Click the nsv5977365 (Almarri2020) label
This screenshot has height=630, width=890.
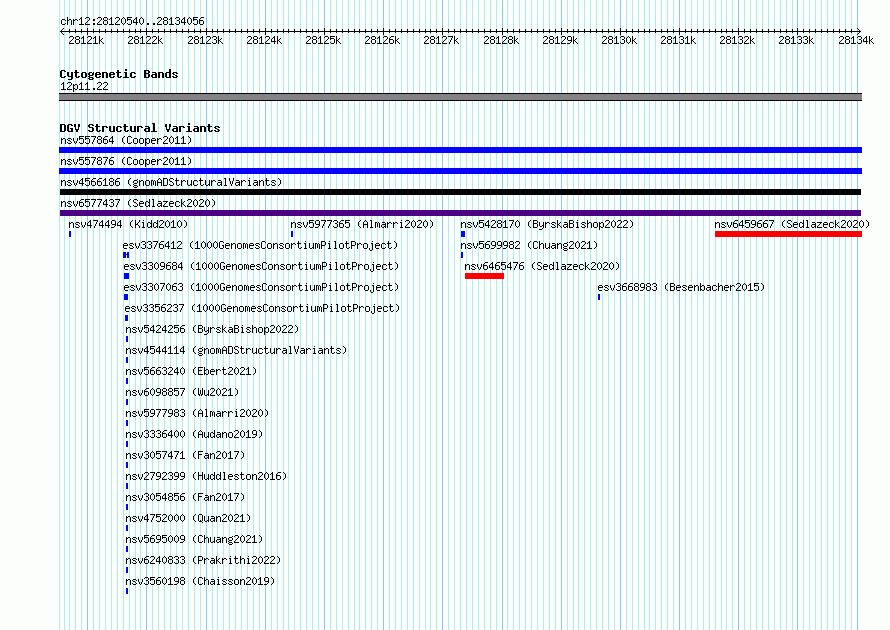pos(362,224)
